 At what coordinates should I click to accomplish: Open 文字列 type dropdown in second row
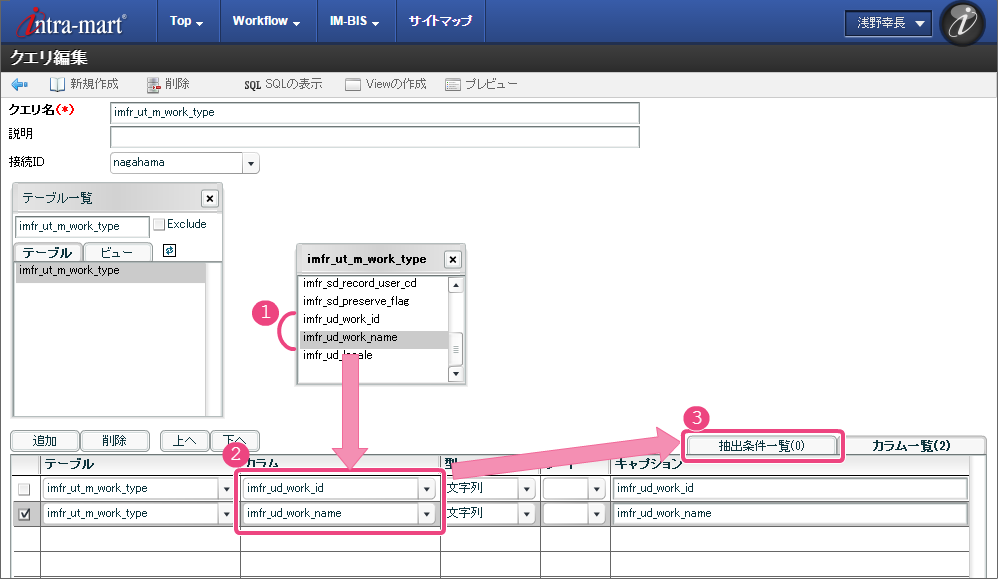[x=526, y=514]
